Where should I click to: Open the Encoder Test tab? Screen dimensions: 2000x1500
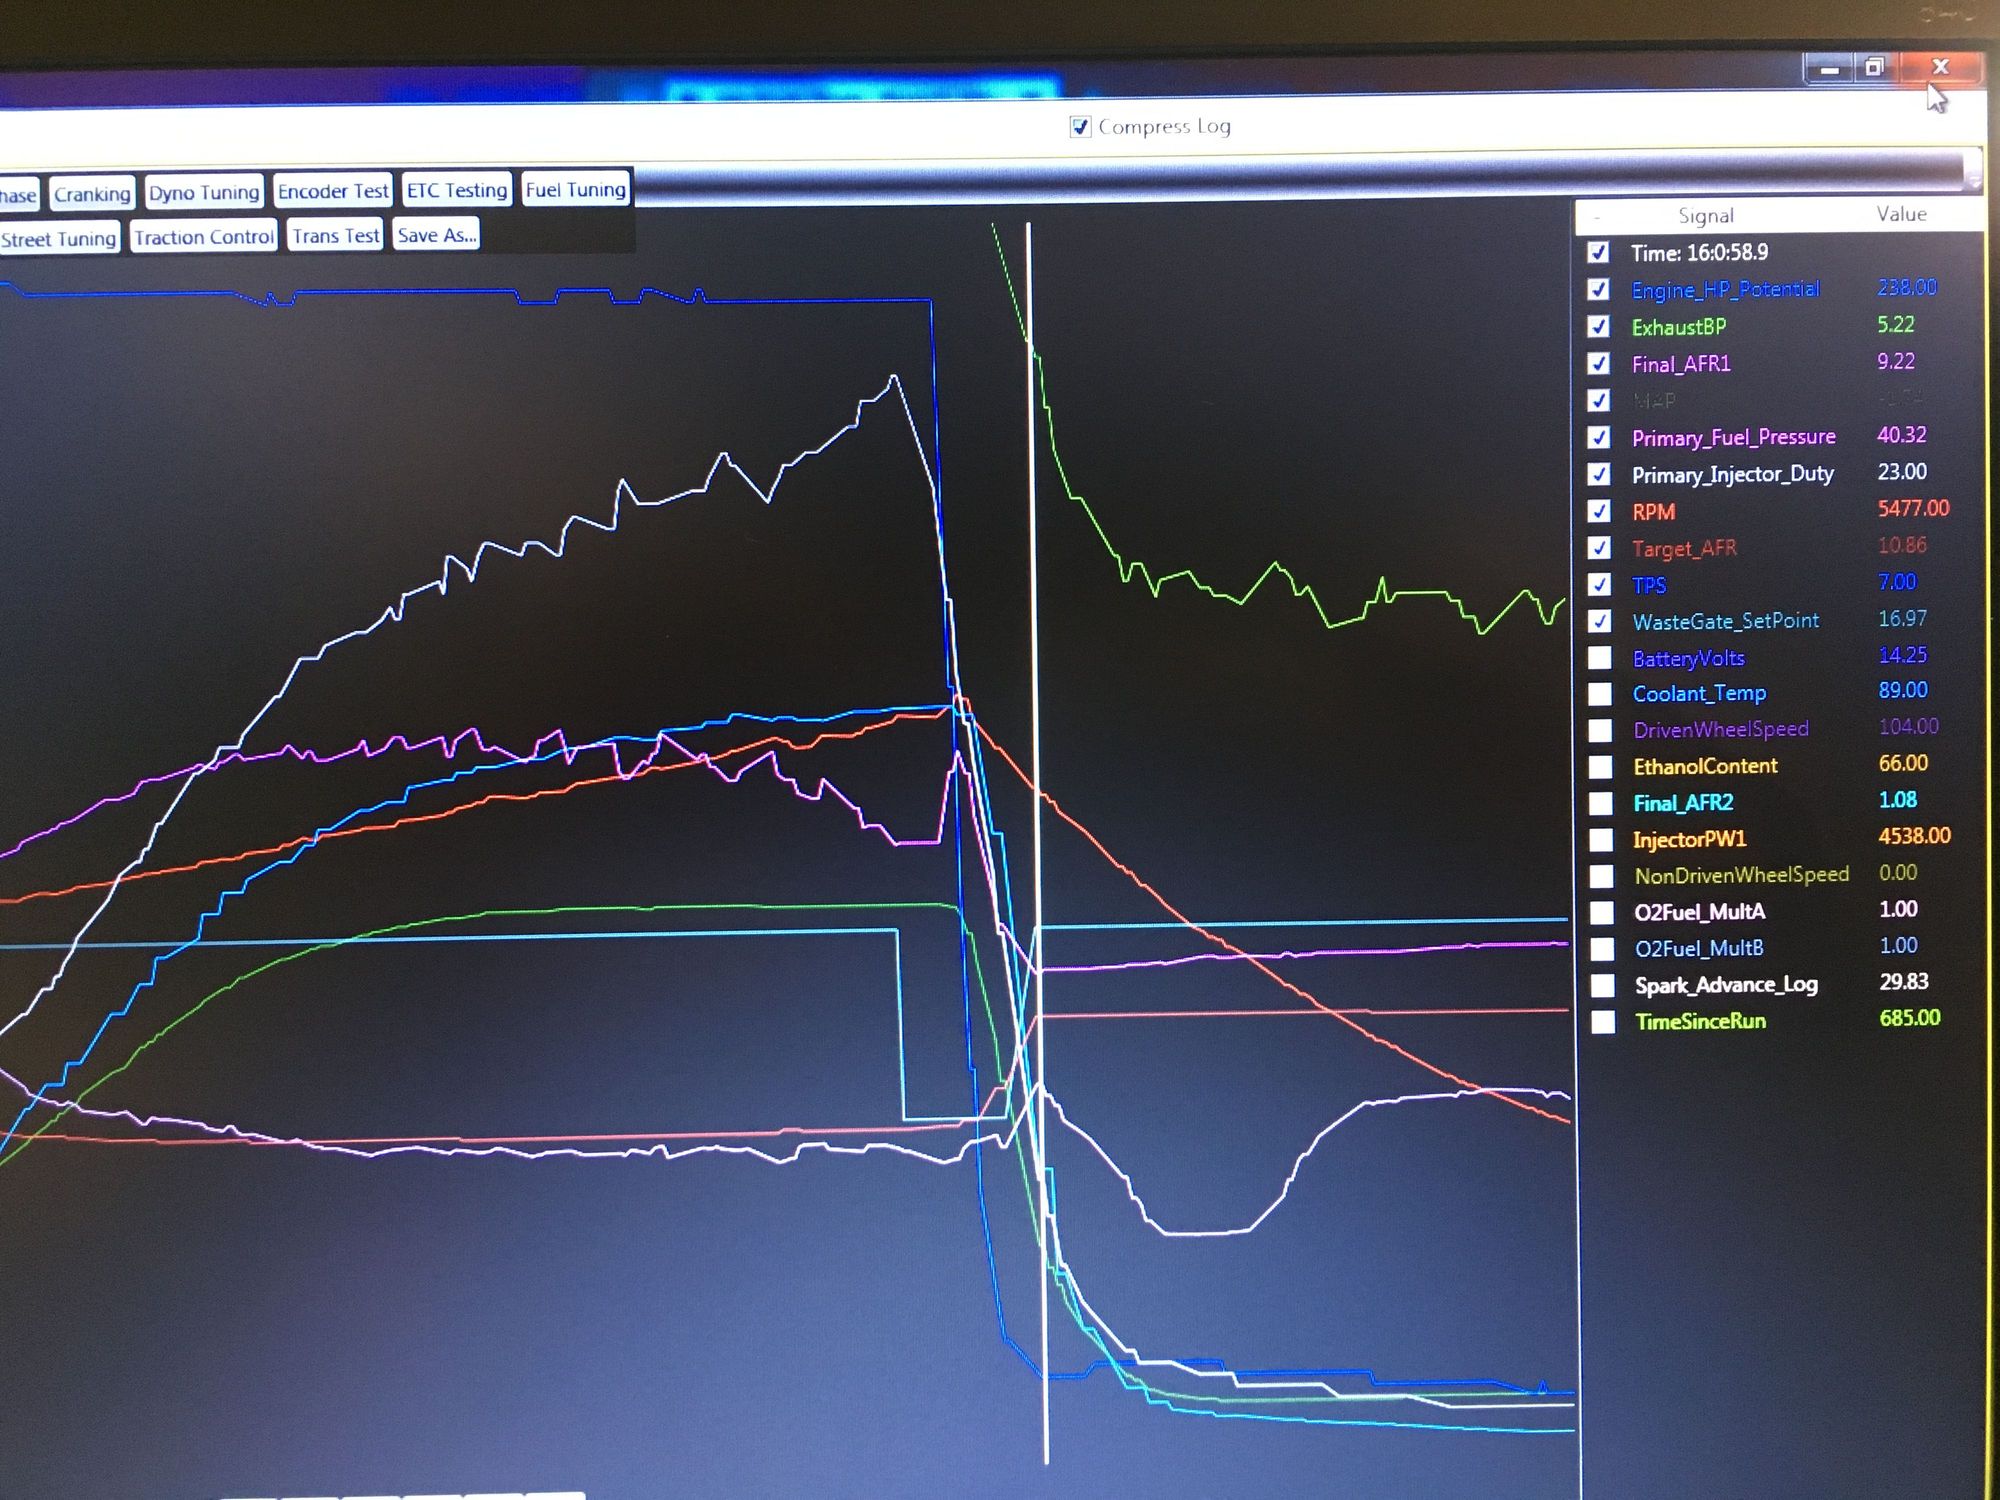click(x=332, y=191)
